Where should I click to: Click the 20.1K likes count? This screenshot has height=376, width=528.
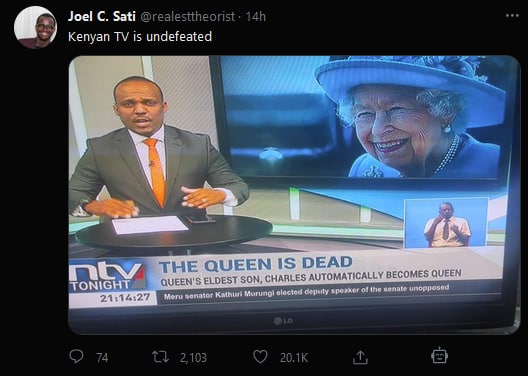coord(294,357)
